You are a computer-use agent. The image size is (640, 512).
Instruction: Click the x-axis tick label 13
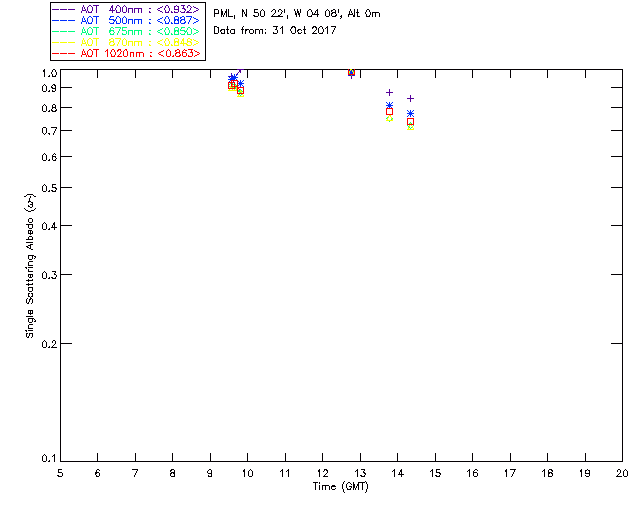[x=360, y=473]
